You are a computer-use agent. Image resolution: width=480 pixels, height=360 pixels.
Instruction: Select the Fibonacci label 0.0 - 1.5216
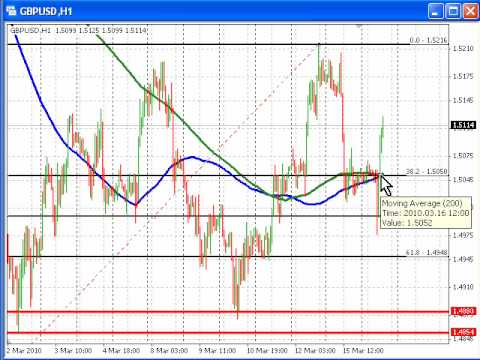tap(428, 40)
